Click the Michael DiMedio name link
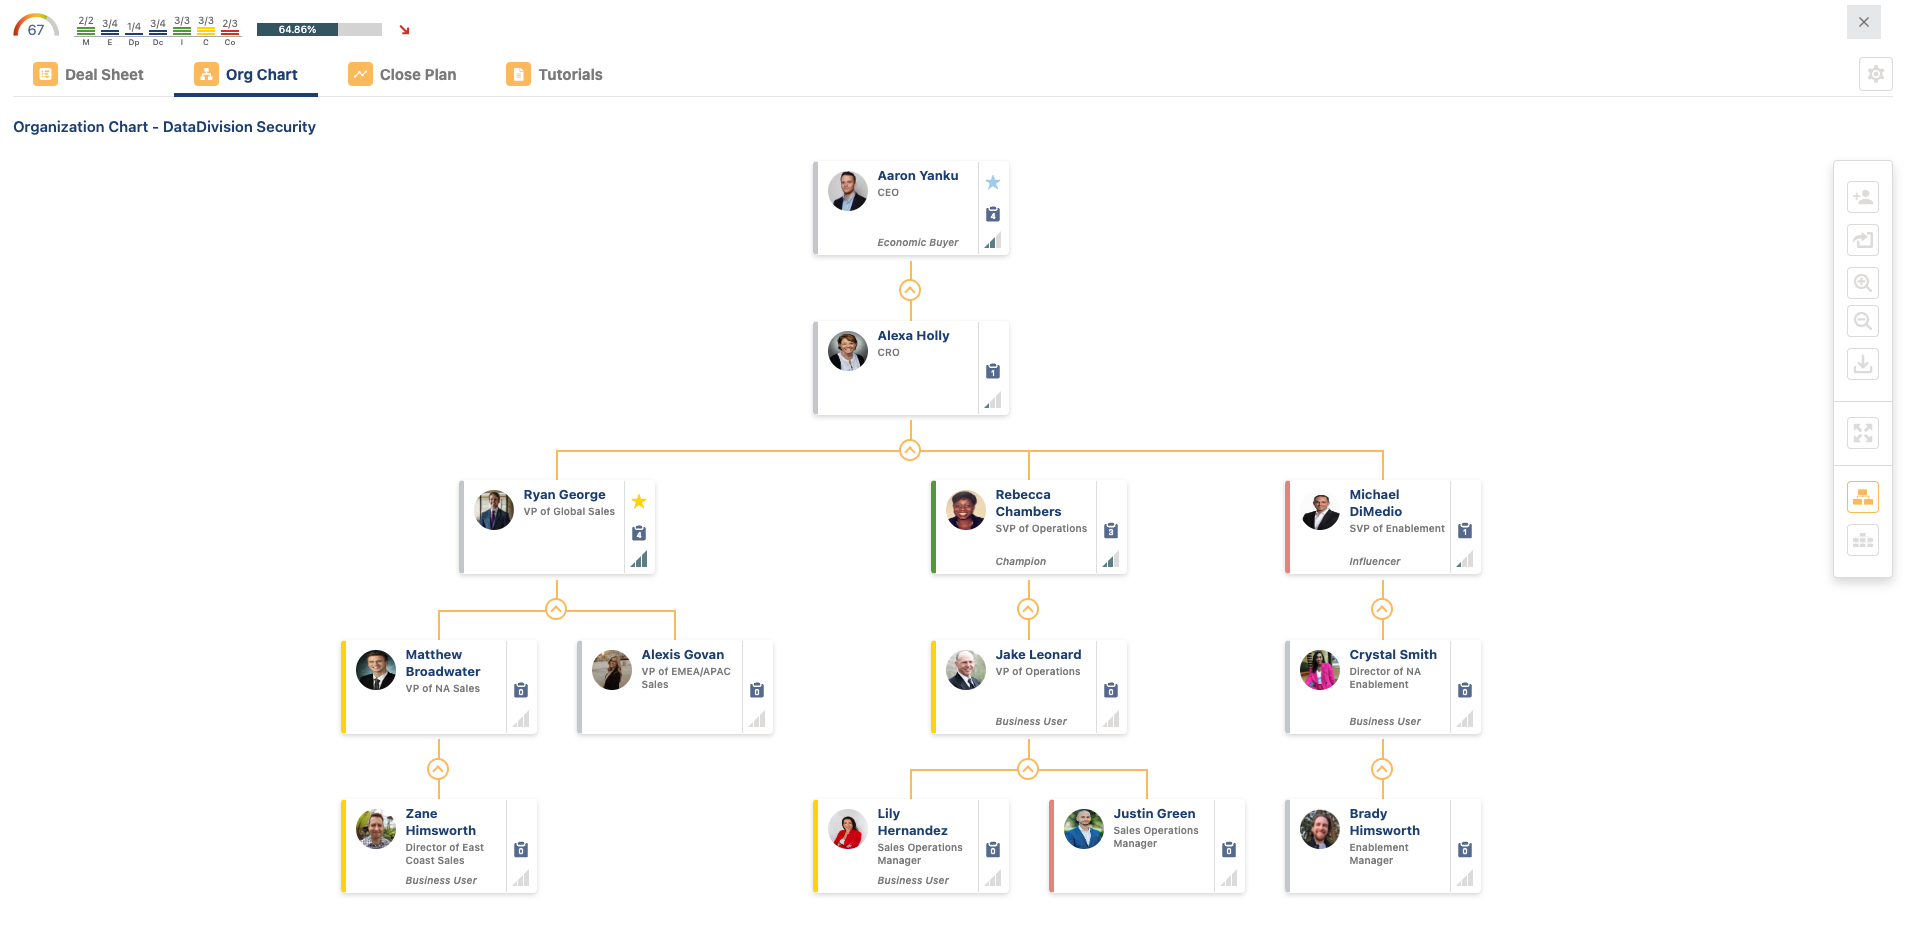 pos(1375,503)
